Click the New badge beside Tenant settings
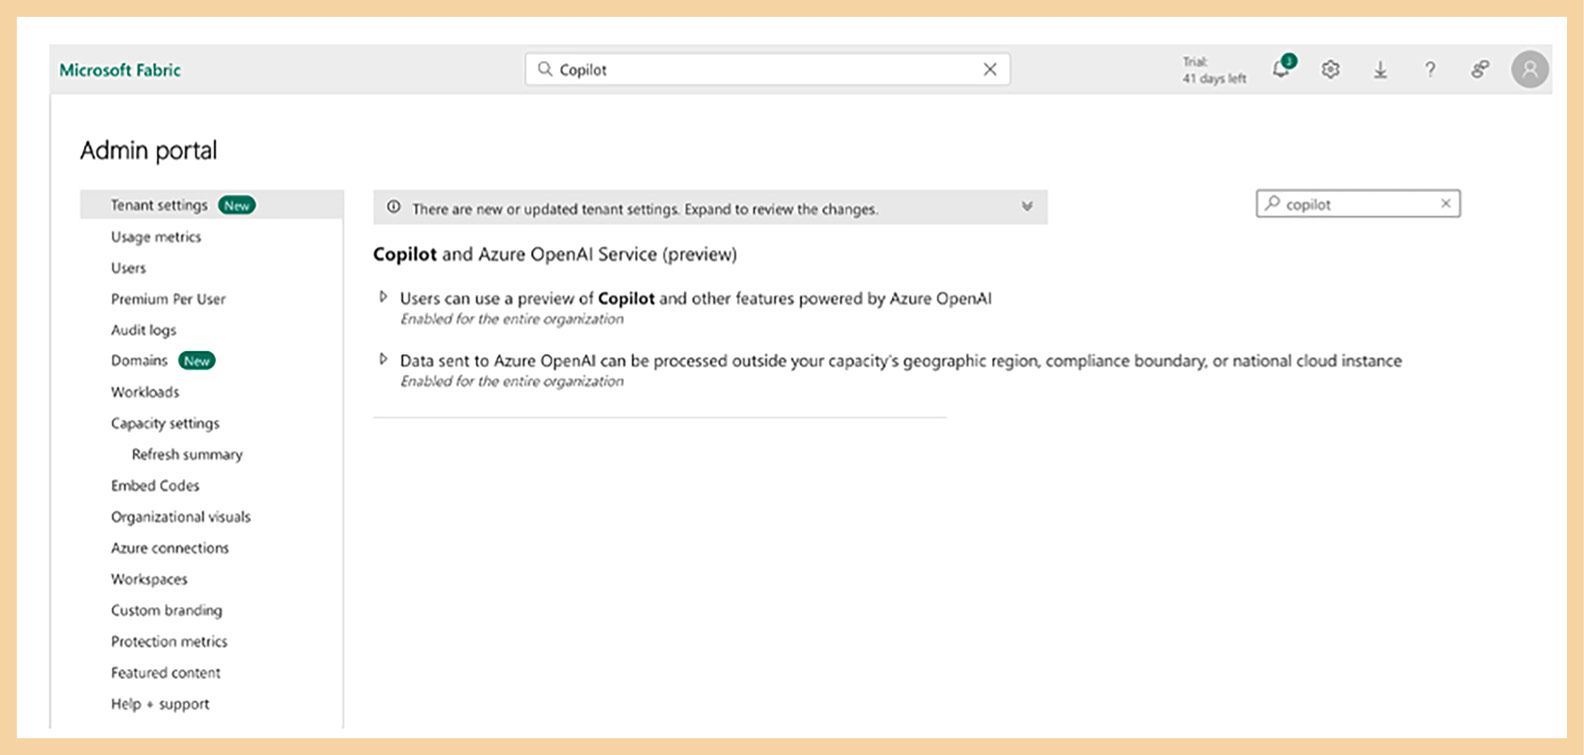This screenshot has height=755, width=1584. click(237, 205)
